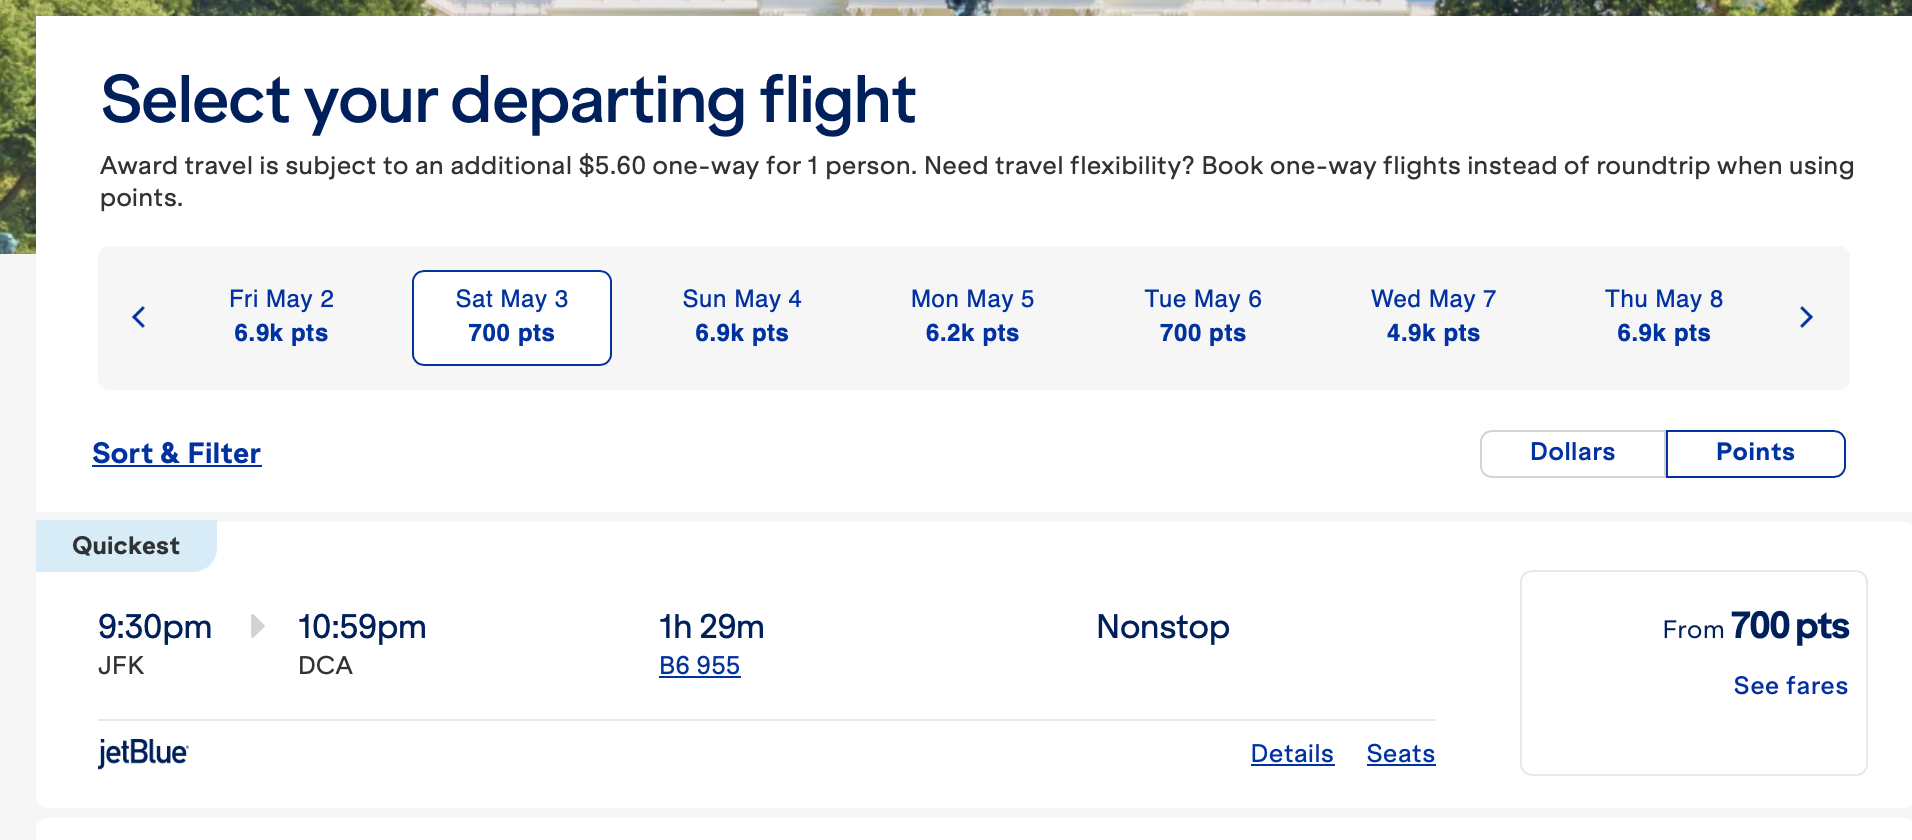This screenshot has height=840, width=1912.
Task: Select Fri May 2 date tab
Action: tap(281, 317)
